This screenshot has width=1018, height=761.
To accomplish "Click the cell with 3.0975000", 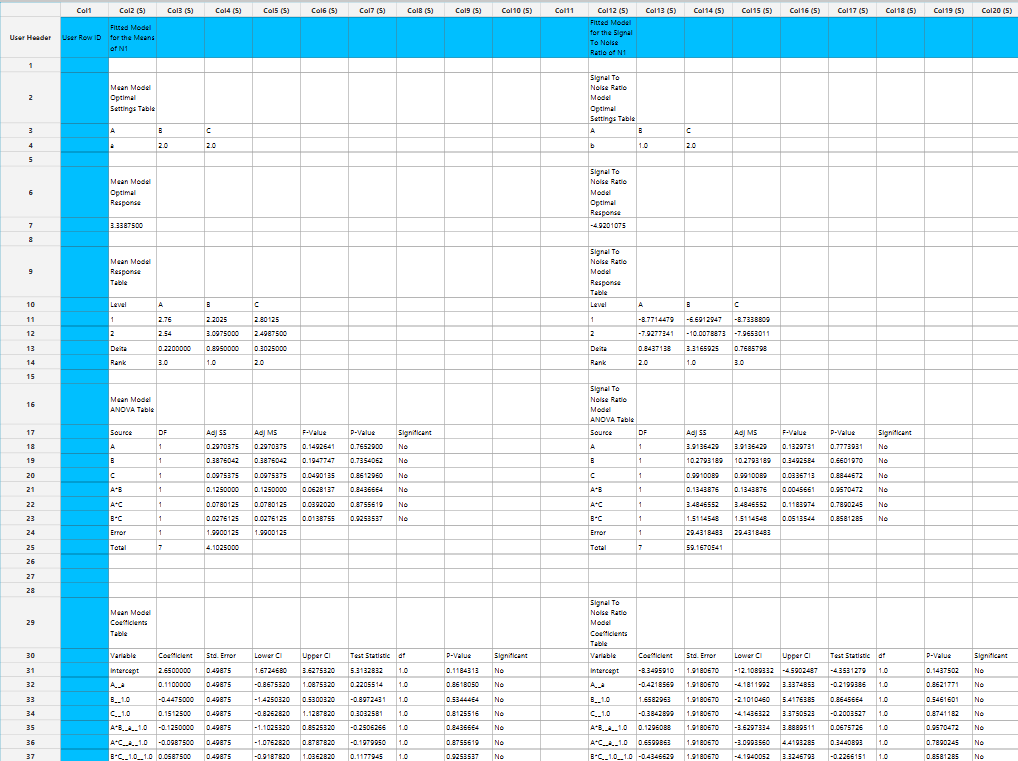I will coord(228,334).
